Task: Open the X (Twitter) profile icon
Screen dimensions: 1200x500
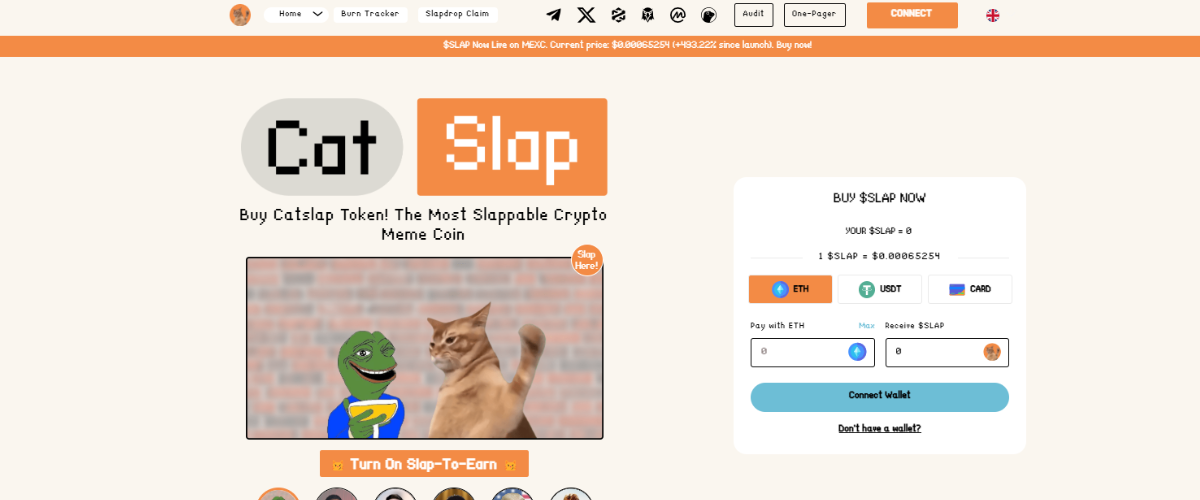Action: [586, 15]
